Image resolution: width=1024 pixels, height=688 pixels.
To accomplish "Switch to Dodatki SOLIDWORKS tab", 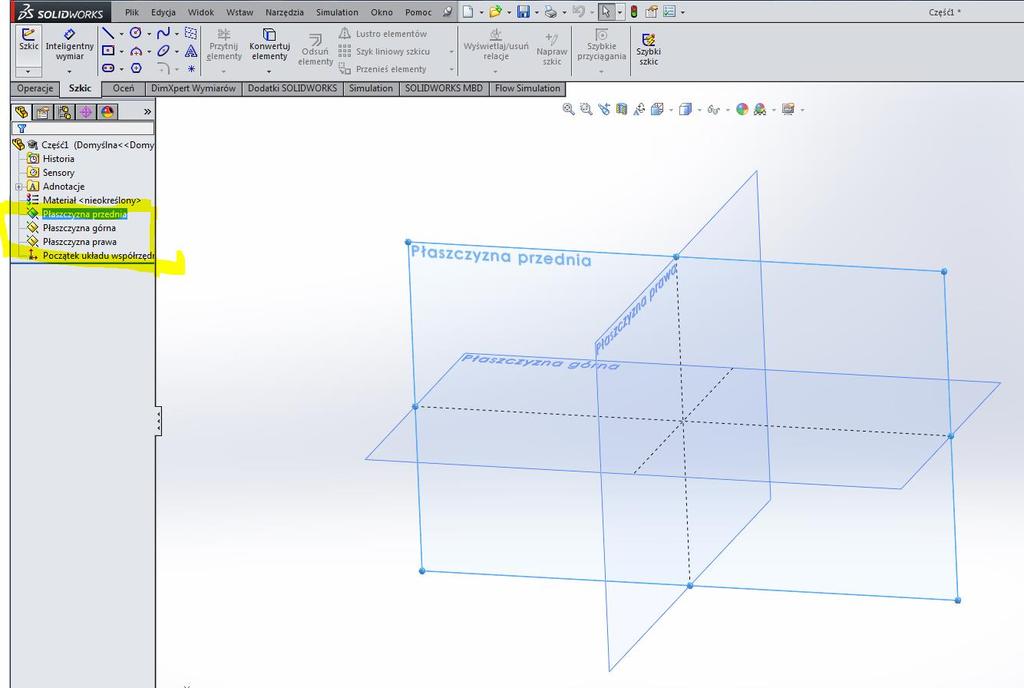I will point(293,89).
